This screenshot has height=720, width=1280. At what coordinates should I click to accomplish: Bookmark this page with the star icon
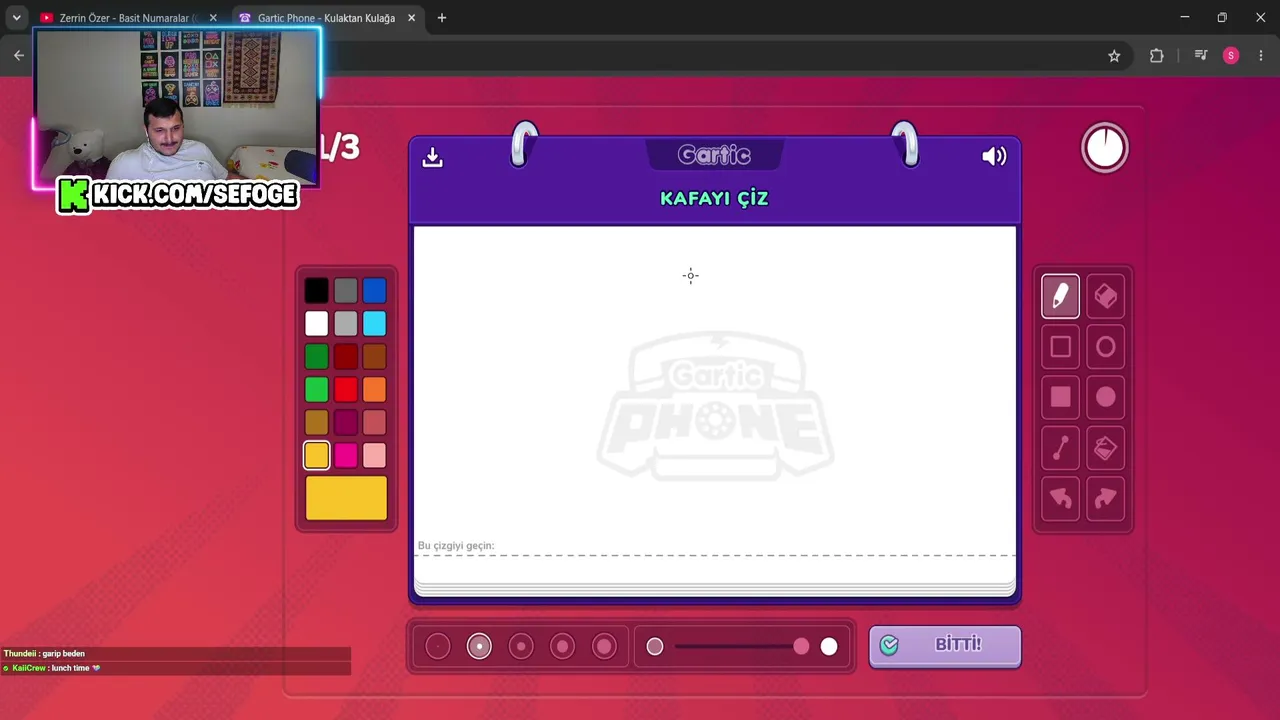pyautogui.click(x=1114, y=56)
